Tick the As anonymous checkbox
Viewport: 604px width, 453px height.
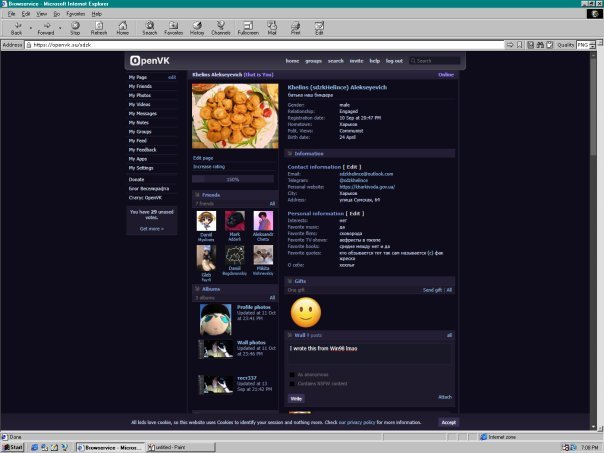[292, 374]
